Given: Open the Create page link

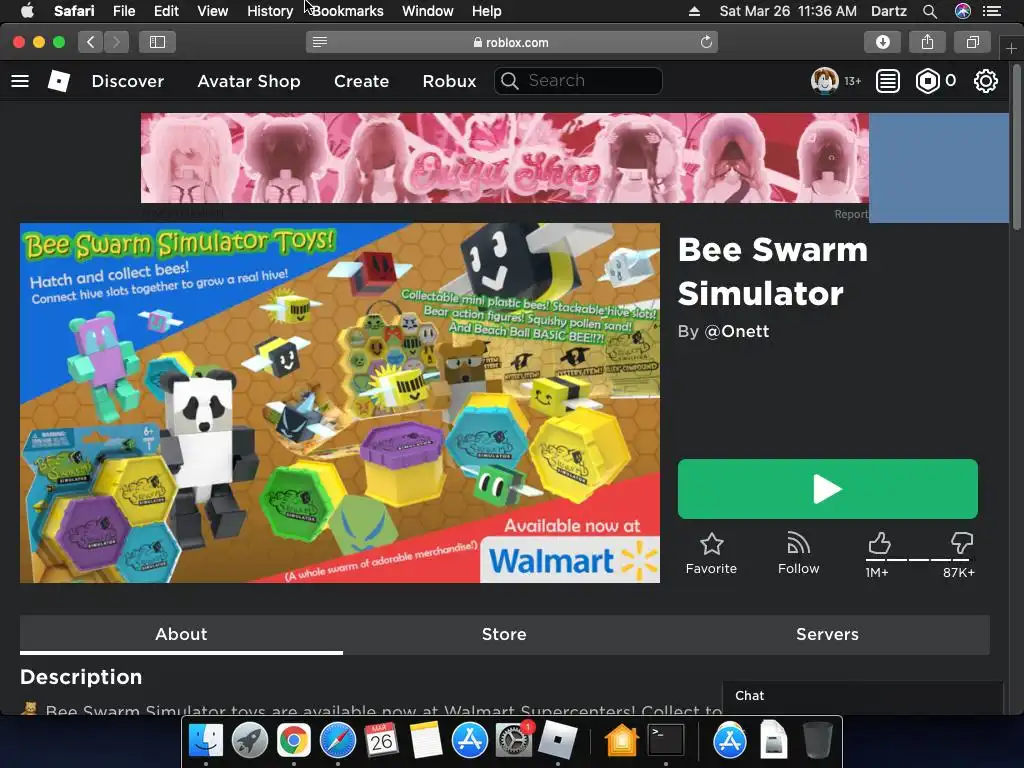Looking at the screenshot, I should tap(361, 81).
